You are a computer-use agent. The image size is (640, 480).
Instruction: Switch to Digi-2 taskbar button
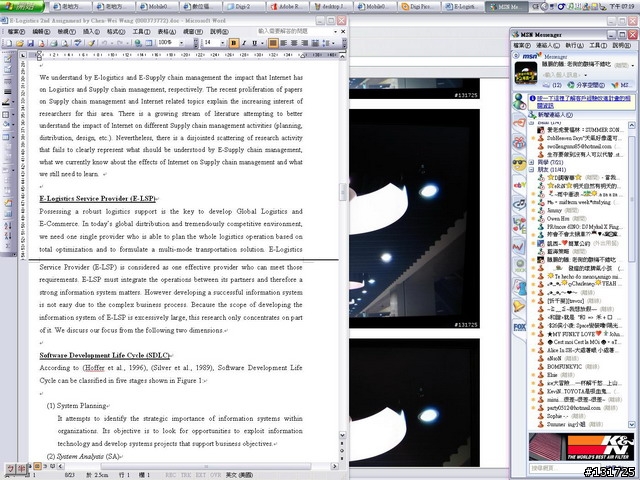click(244, 7)
